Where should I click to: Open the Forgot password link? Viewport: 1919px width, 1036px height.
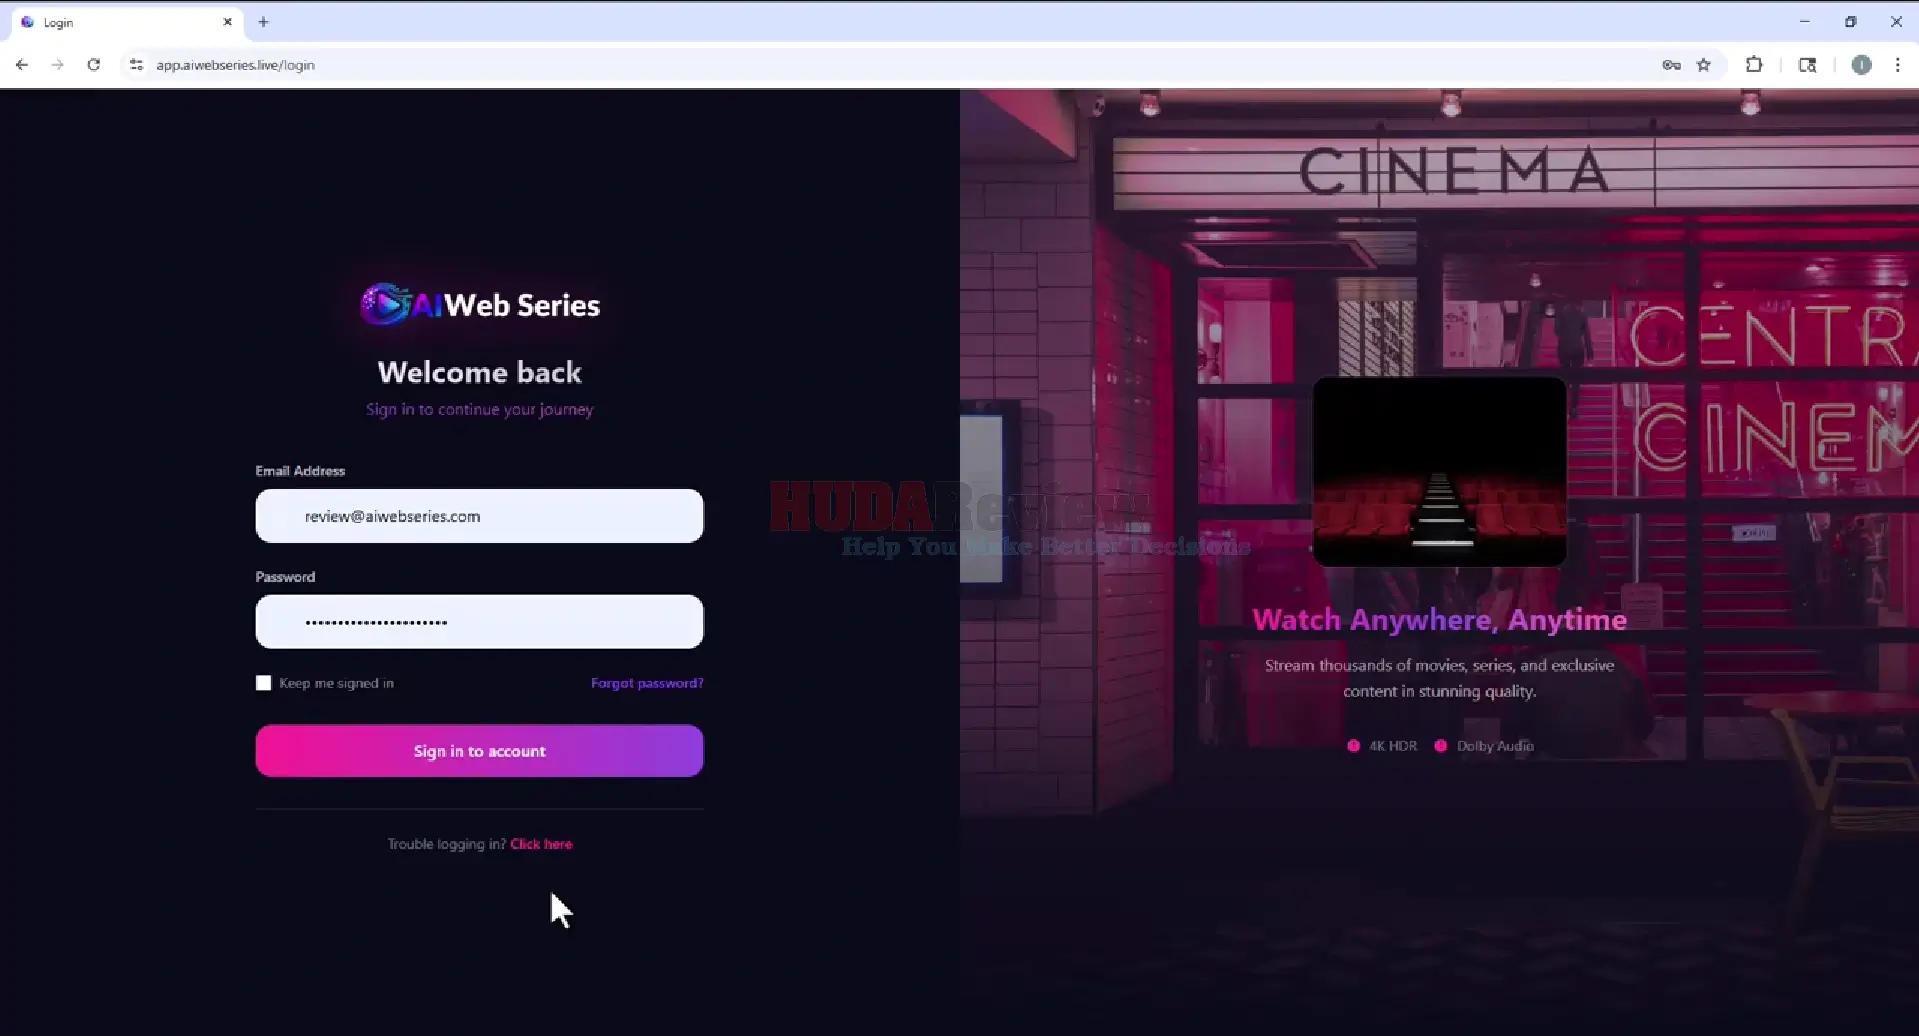click(x=647, y=683)
